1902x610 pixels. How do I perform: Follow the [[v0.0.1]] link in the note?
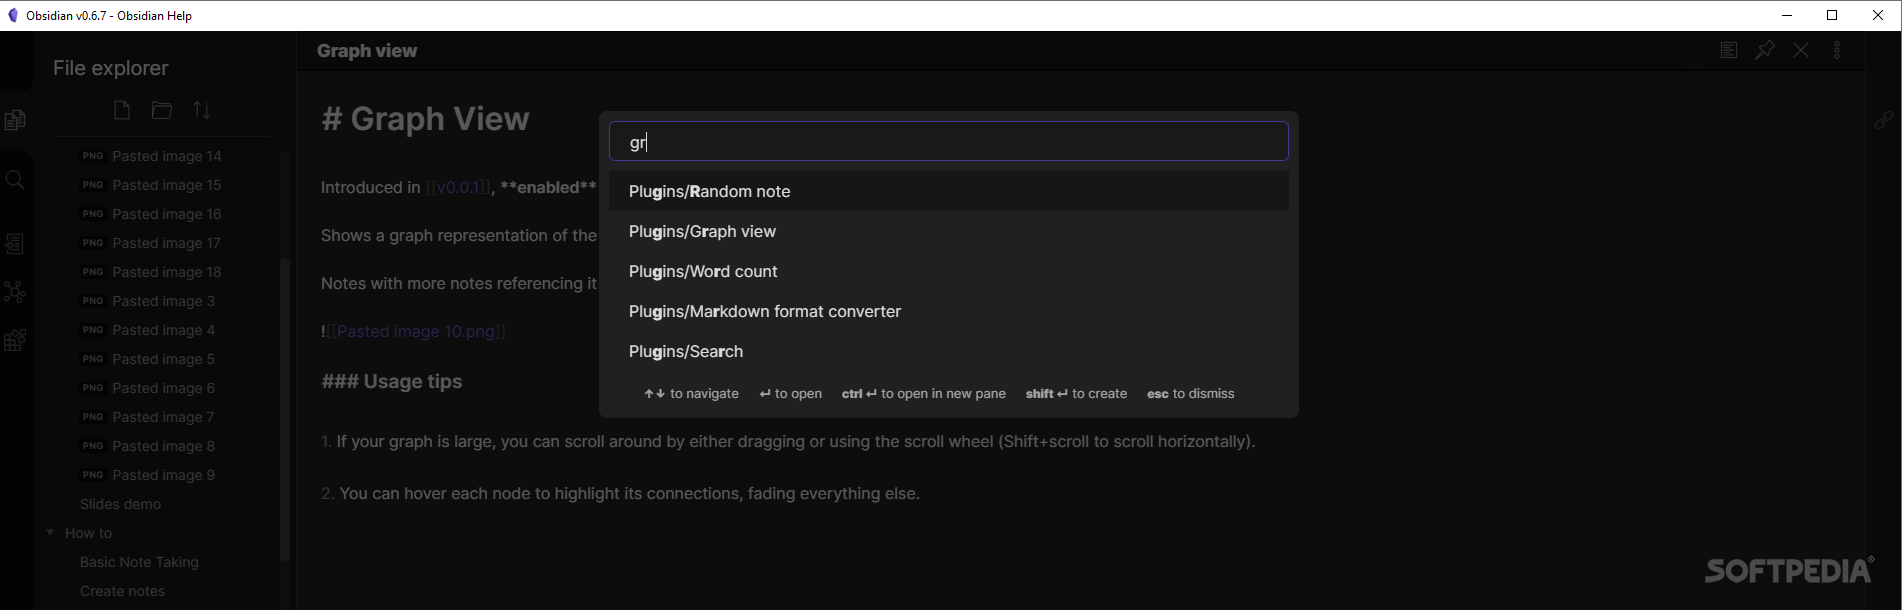458,188
